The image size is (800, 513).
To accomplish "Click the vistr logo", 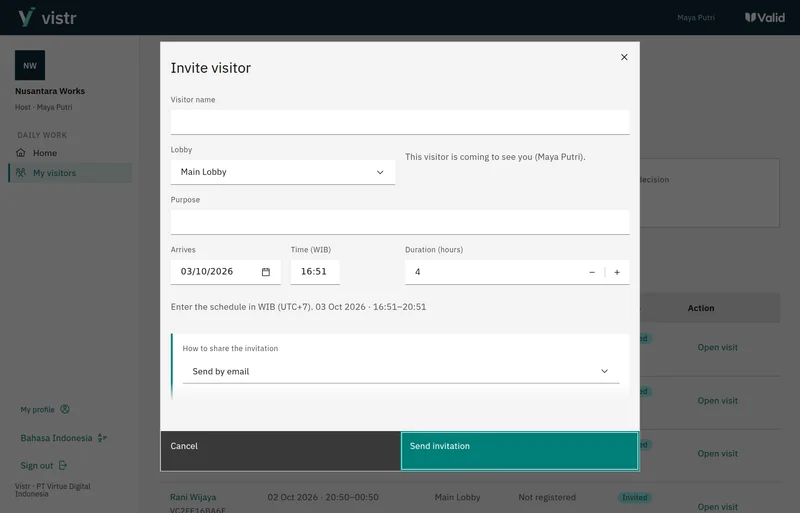I will click(x=47, y=17).
